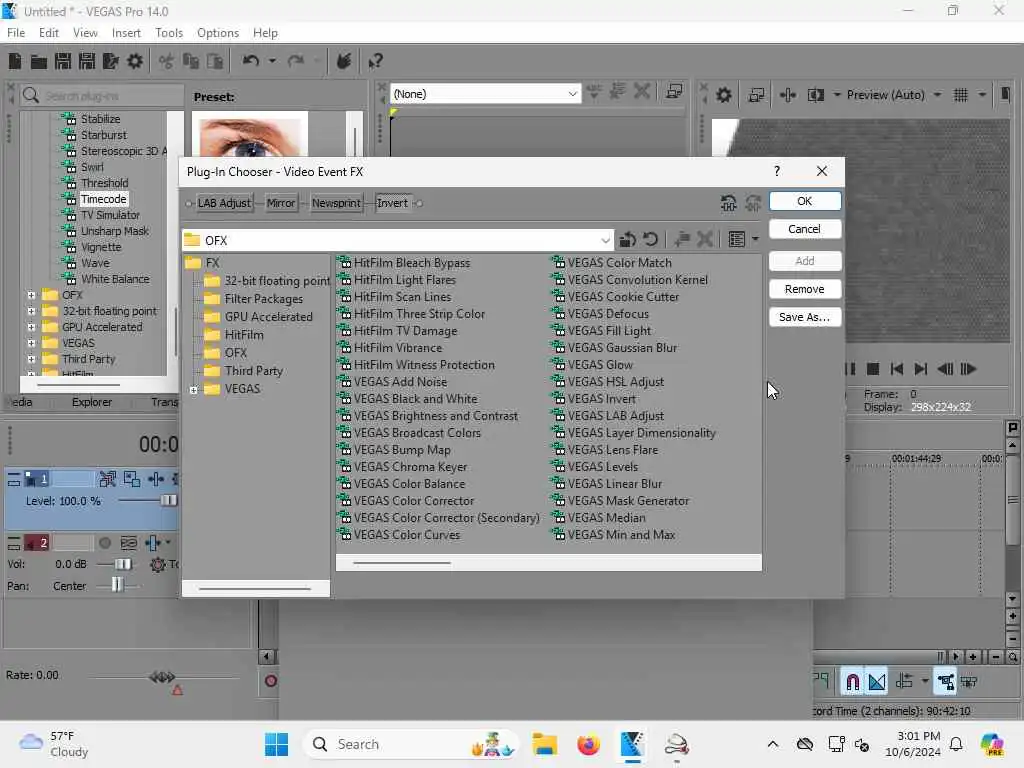
Task: Switch to the Explorer tab
Action: [x=91, y=402]
